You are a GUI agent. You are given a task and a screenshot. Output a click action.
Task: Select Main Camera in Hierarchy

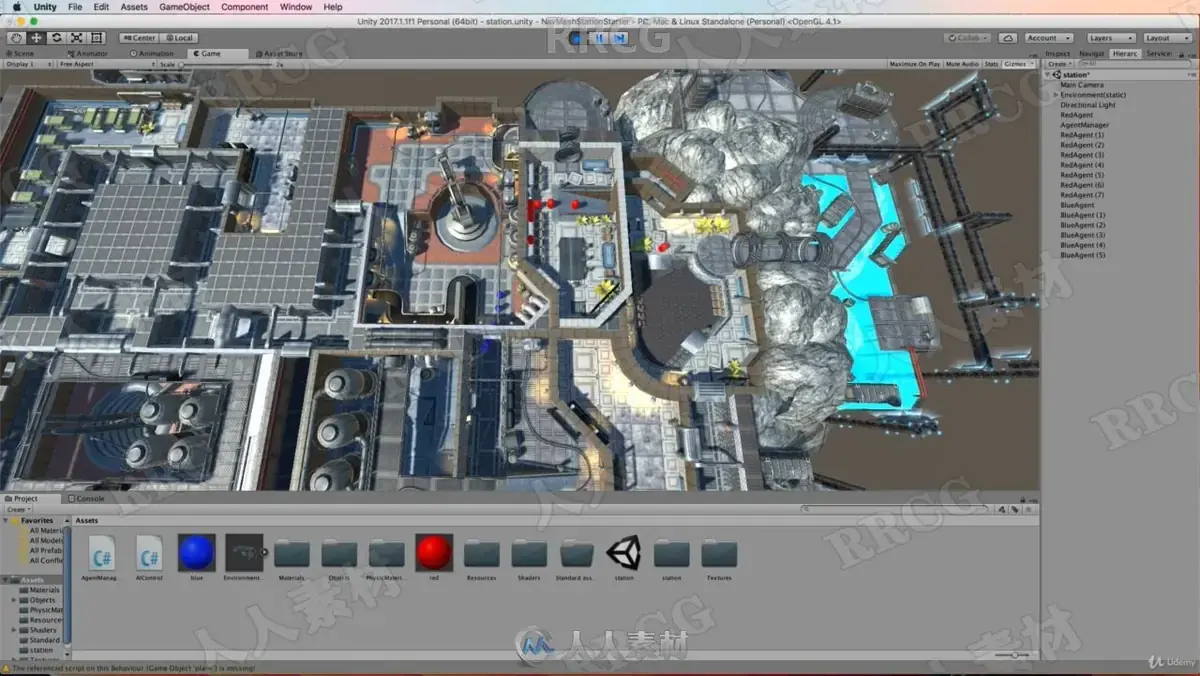1082,85
